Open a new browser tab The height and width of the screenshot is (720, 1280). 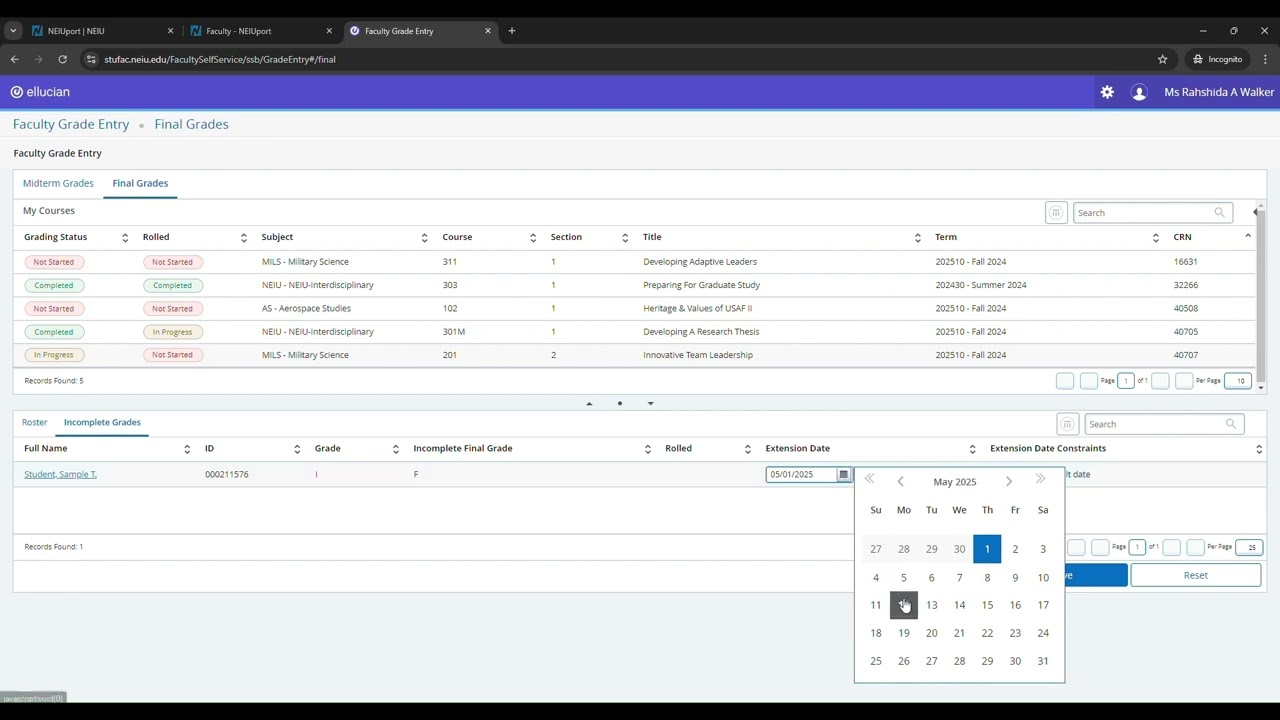point(511,31)
